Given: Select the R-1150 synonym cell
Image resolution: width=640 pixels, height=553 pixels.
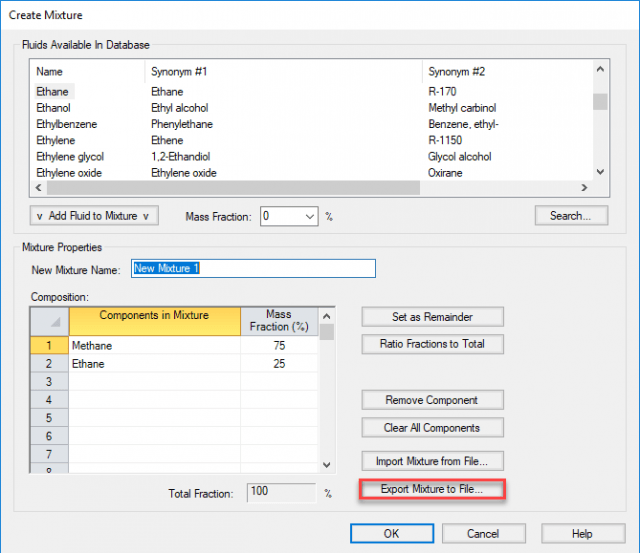Looking at the screenshot, I should (x=445, y=140).
